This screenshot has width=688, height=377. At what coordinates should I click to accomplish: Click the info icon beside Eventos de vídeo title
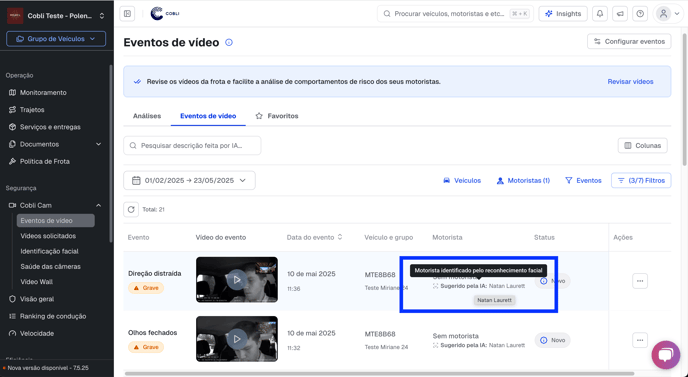229,43
